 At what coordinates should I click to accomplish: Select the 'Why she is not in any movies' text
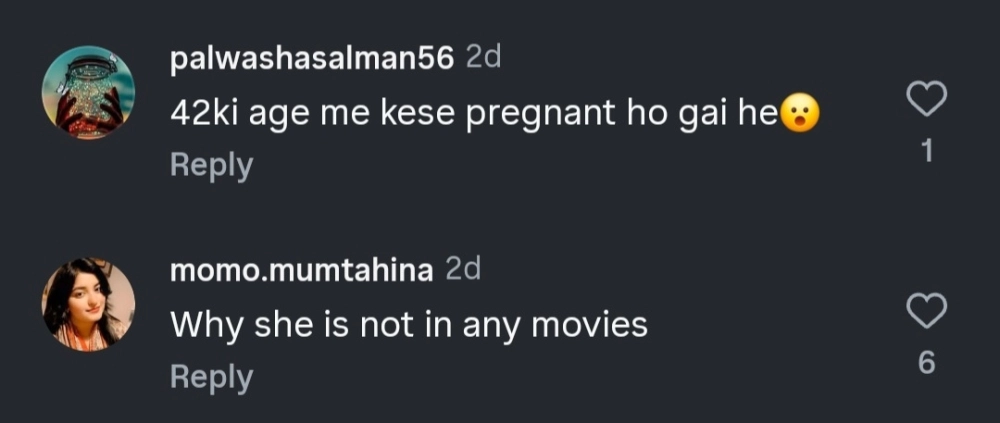[x=408, y=325]
